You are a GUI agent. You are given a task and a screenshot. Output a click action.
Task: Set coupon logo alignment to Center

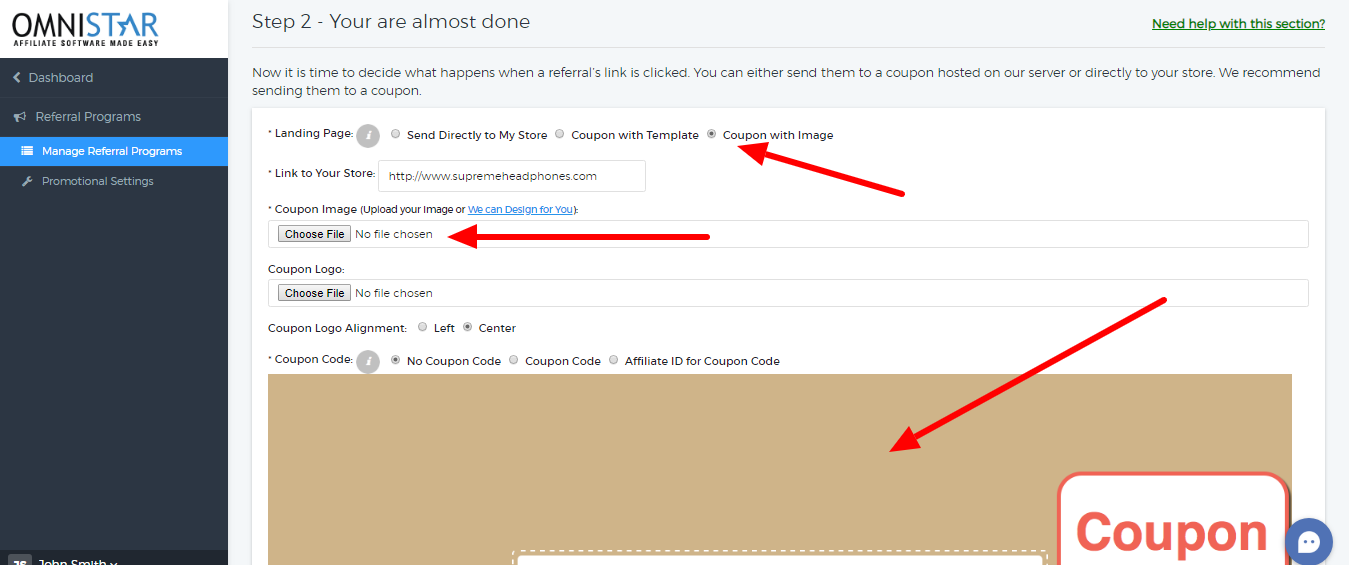(x=467, y=327)
